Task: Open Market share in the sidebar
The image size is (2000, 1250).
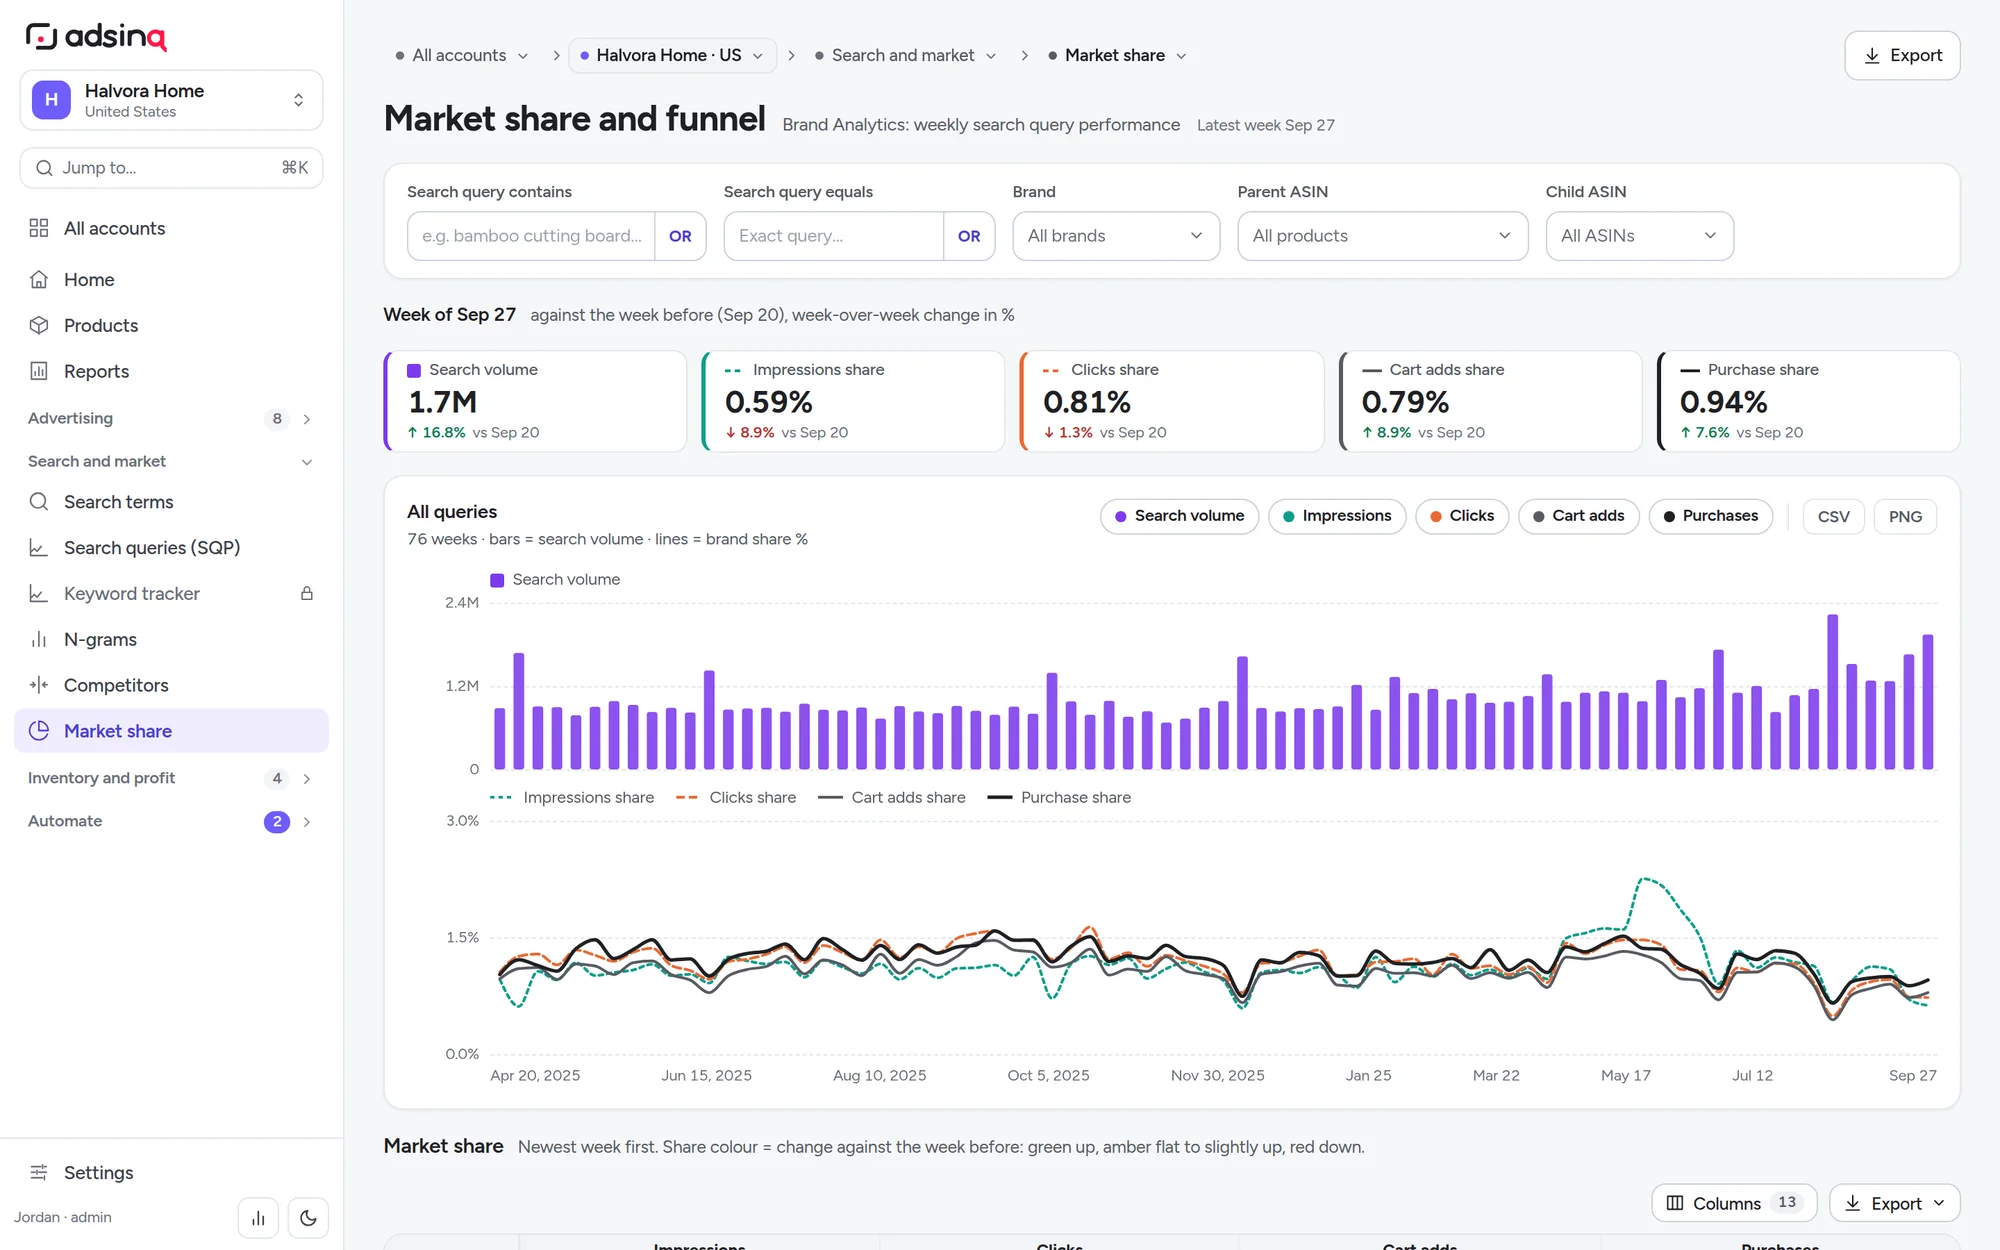Action: [x=171, y=731]
